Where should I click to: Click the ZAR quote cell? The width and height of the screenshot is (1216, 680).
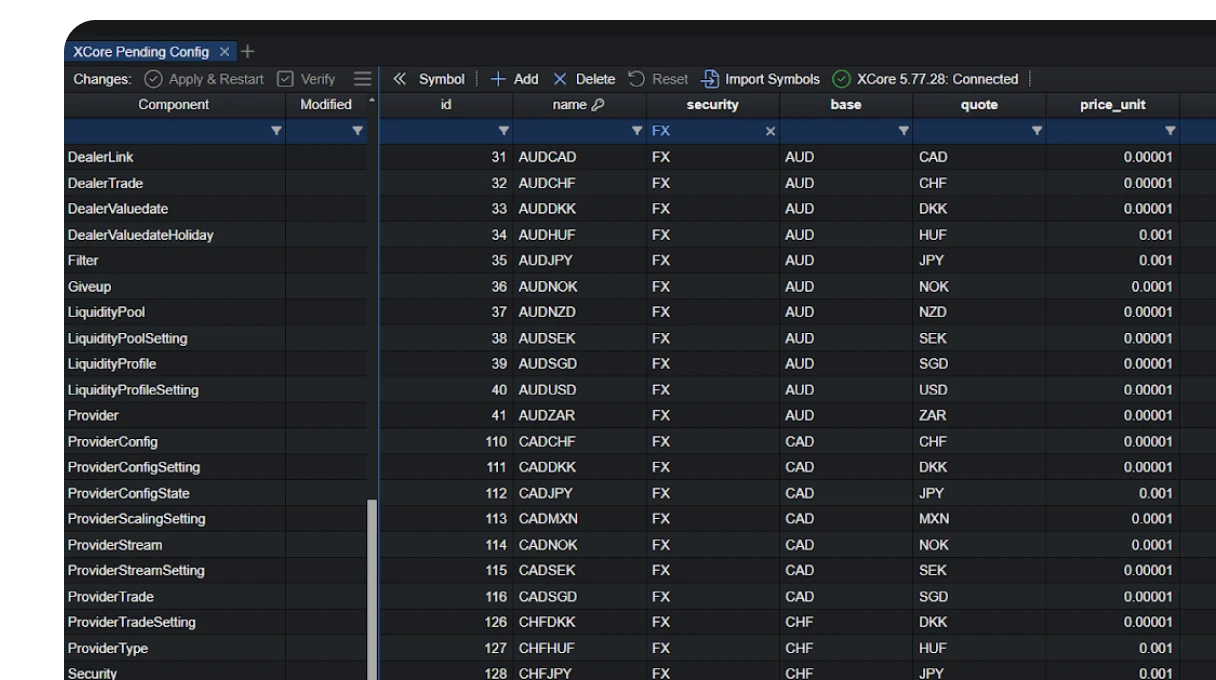tap(979, 416)
